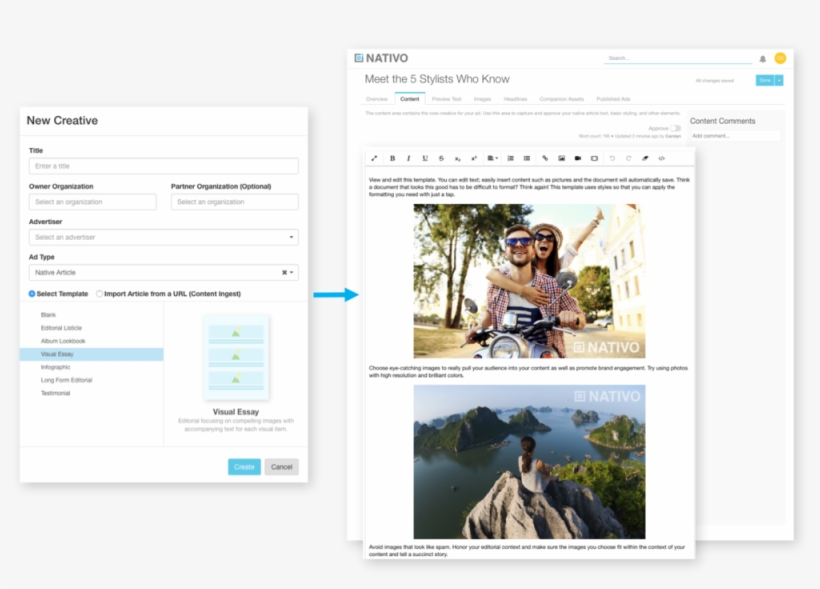Screen dimensions: 820x589
Task: Select the Visual Essay template
Action: [x=92, y=354]
